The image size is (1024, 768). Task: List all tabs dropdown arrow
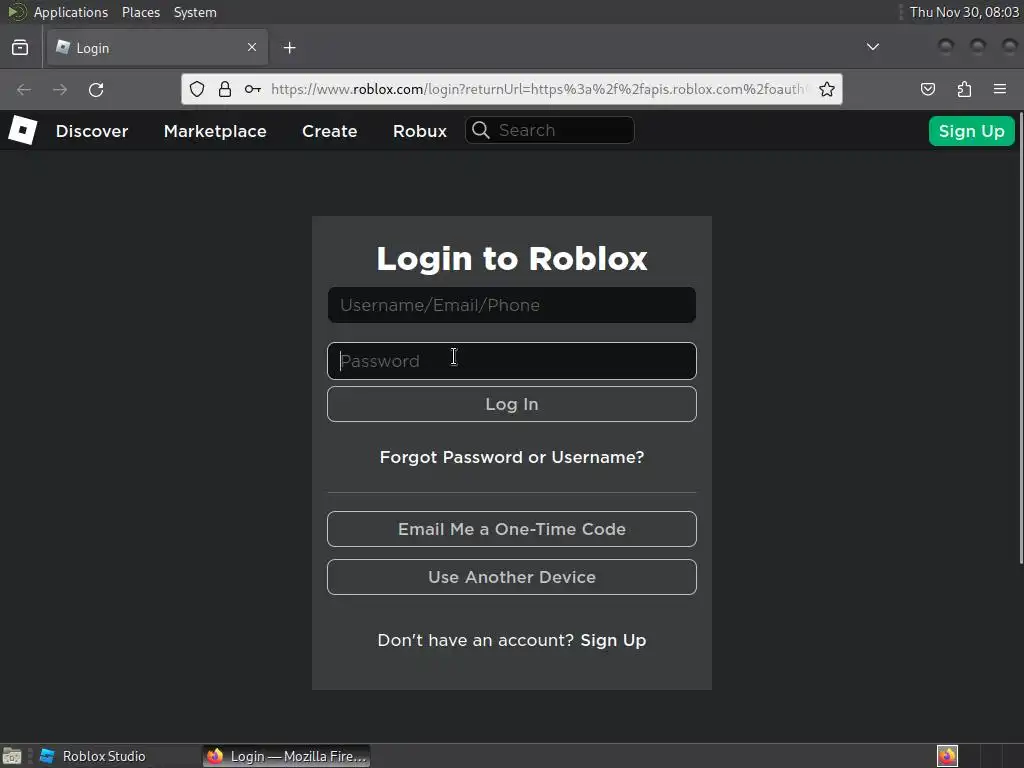click(872, 47)
